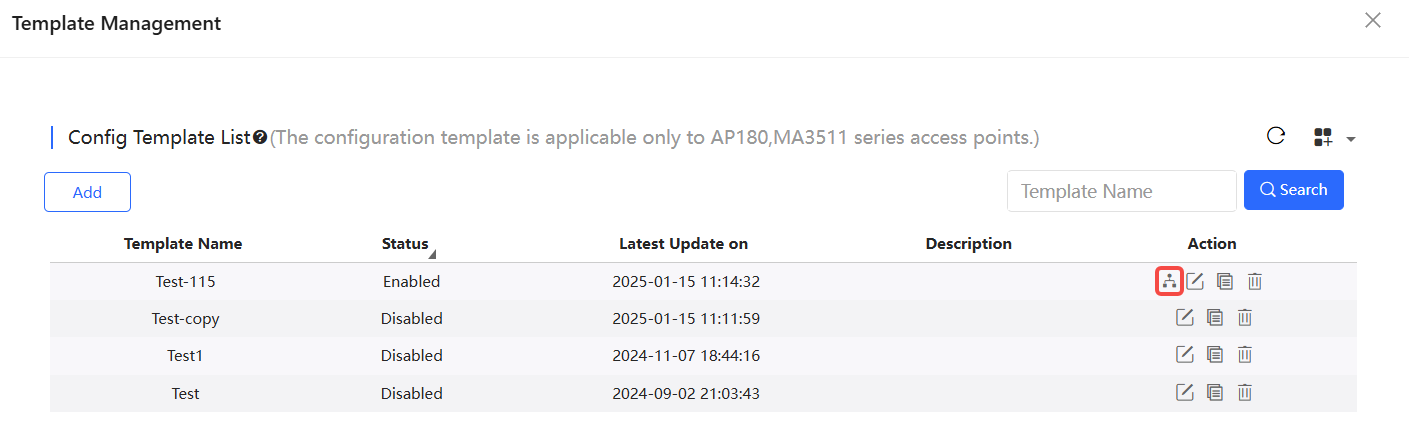The image size is (1409, 422).
Task: Focus the Template Name search field
Action: (x=1122, y=191)
